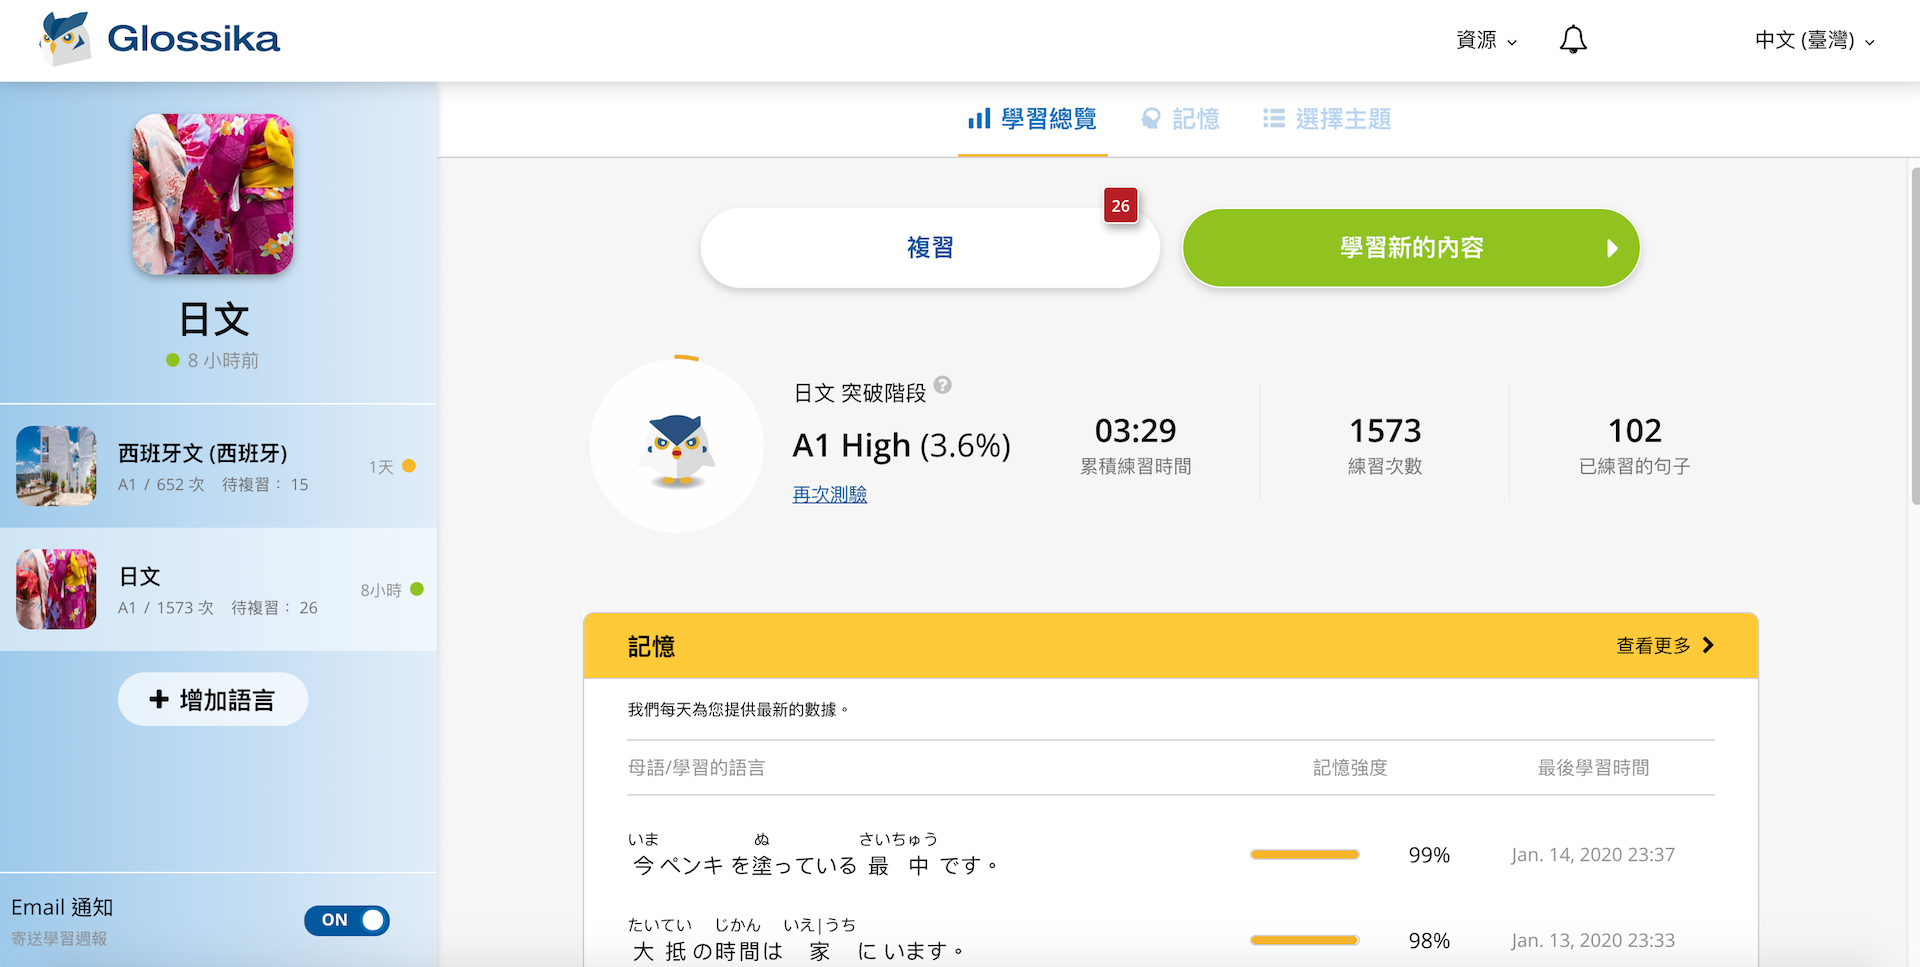Click the Glossika owl logo
Screen dimensions: 1920x967
[x=65, y=39]
